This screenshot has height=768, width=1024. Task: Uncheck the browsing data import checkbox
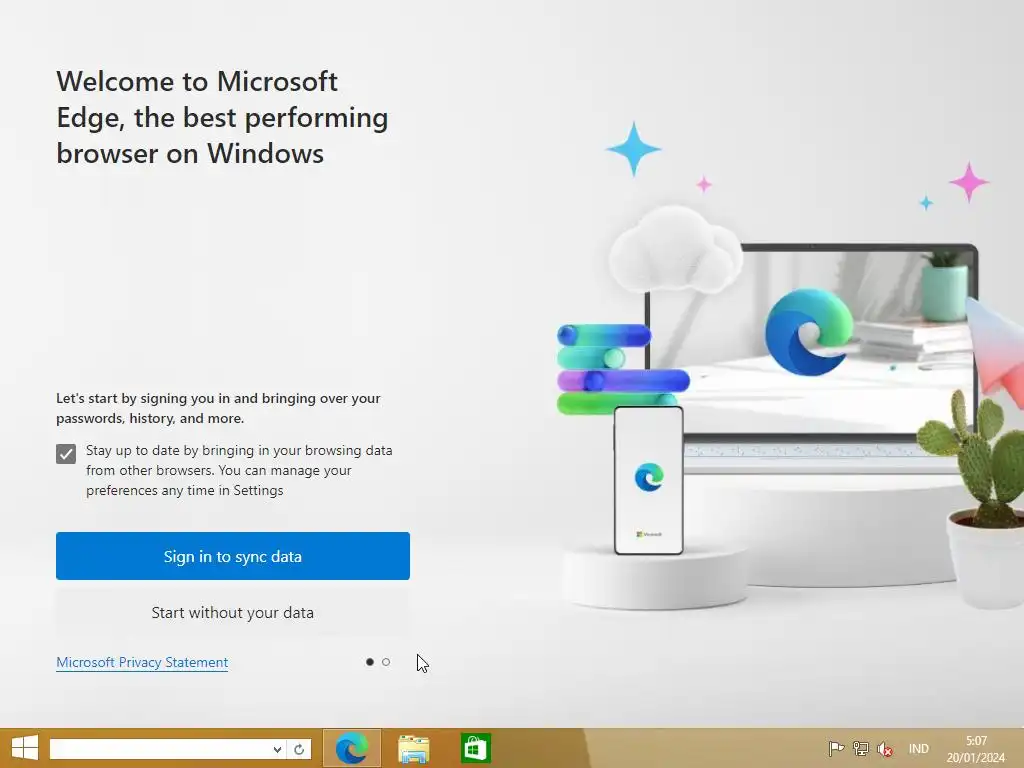[66, 454]
